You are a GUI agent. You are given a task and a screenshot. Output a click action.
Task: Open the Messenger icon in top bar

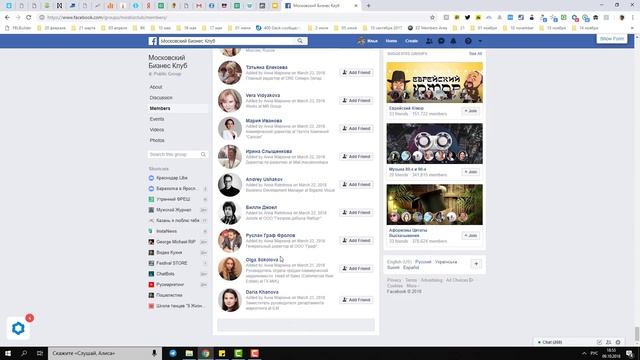(x=441, y=41)
